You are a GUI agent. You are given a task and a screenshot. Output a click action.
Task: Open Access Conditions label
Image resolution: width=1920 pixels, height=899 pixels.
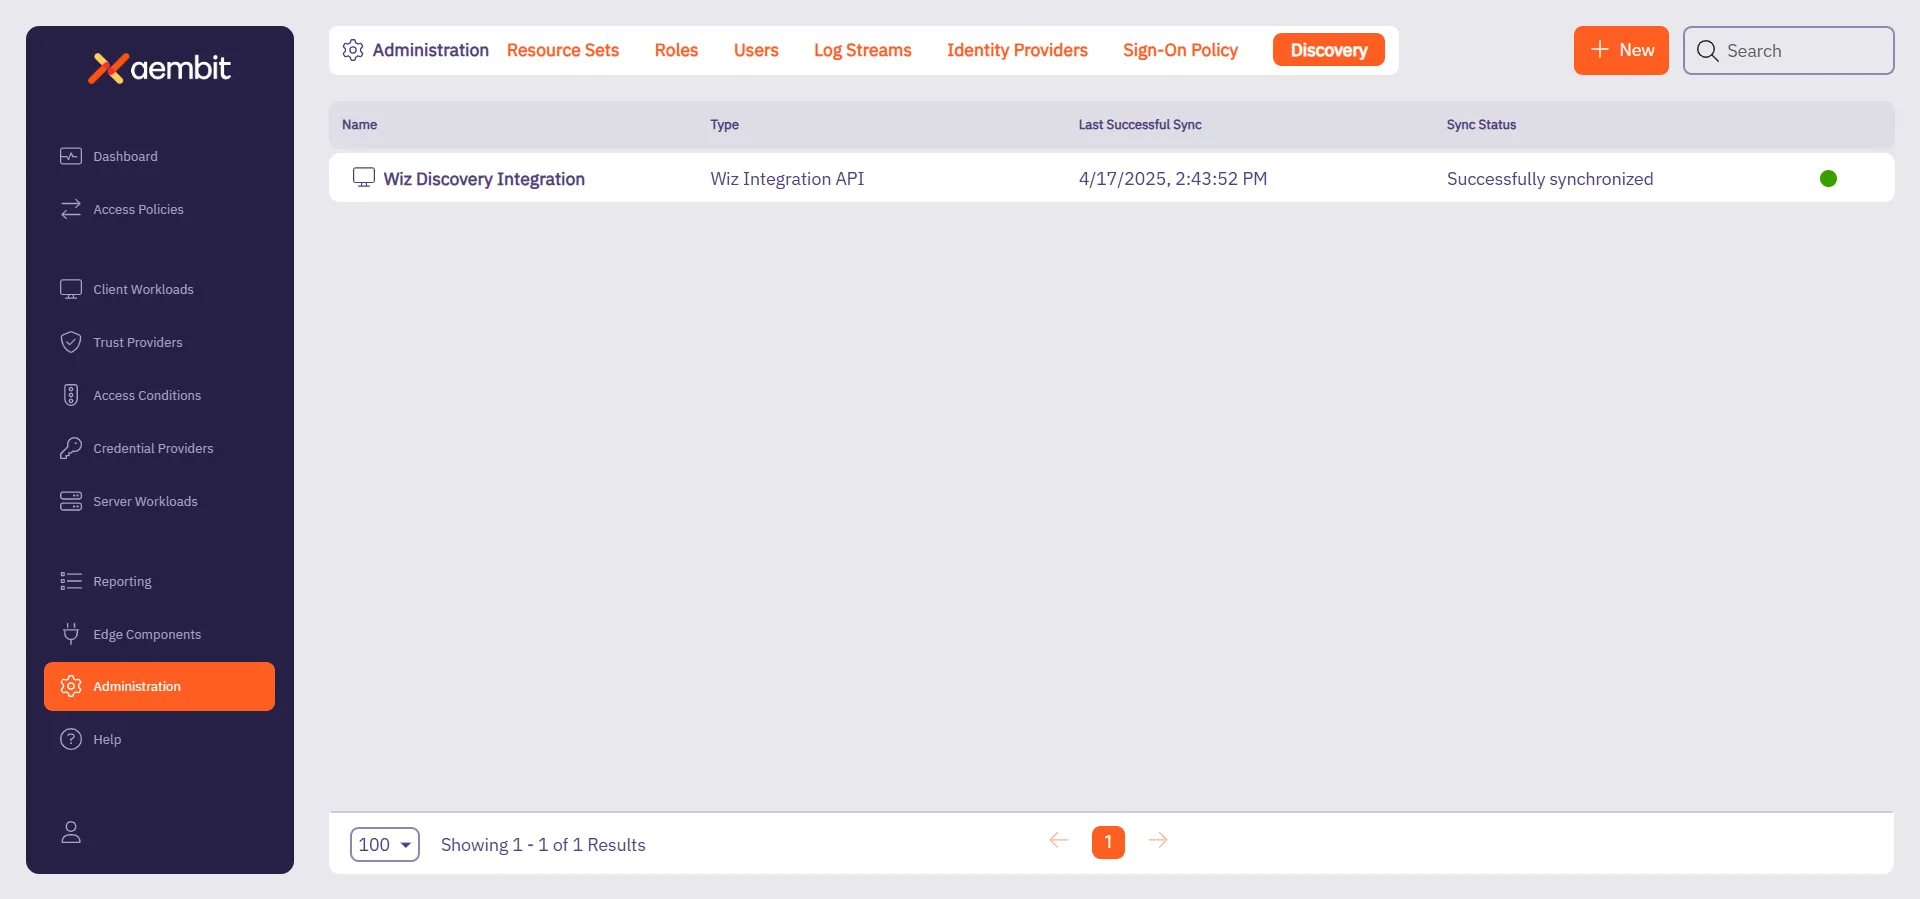pyautogui.click(x=147, y=395)
